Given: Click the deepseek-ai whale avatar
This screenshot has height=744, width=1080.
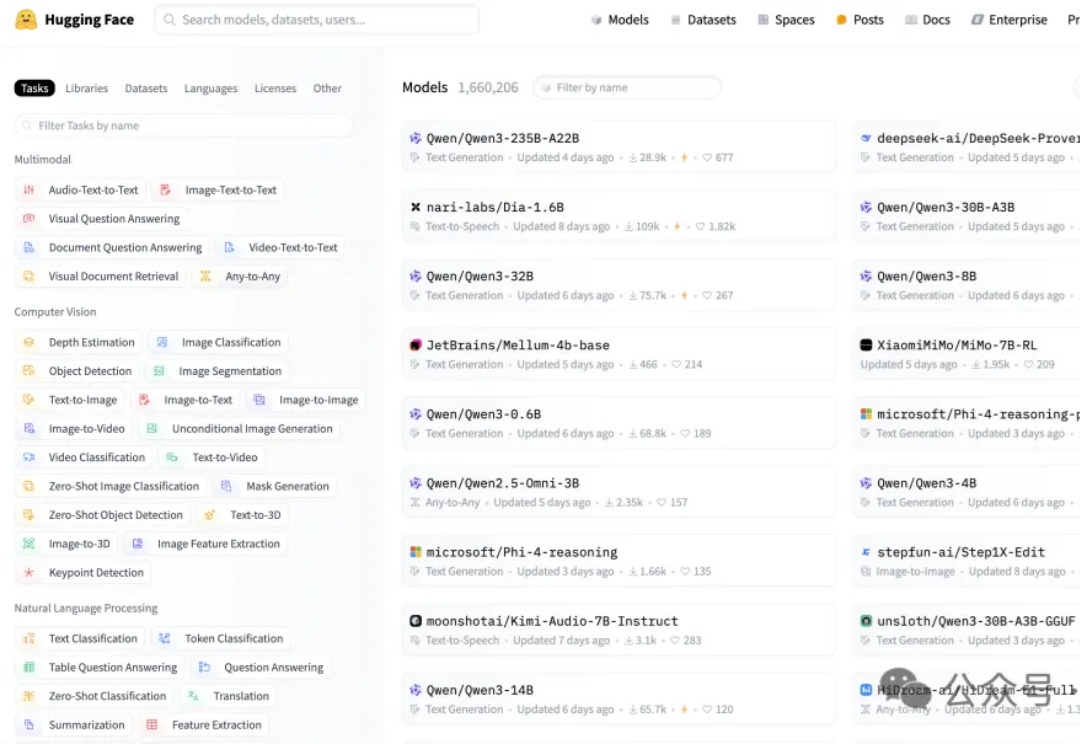Looking at the screenshot, I should pyautogui.click(x=866, y=138).
